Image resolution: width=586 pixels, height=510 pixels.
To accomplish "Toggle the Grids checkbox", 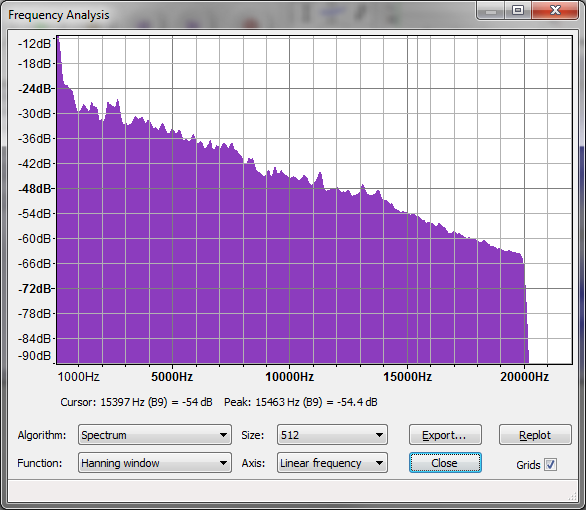I will coord(550,464).
